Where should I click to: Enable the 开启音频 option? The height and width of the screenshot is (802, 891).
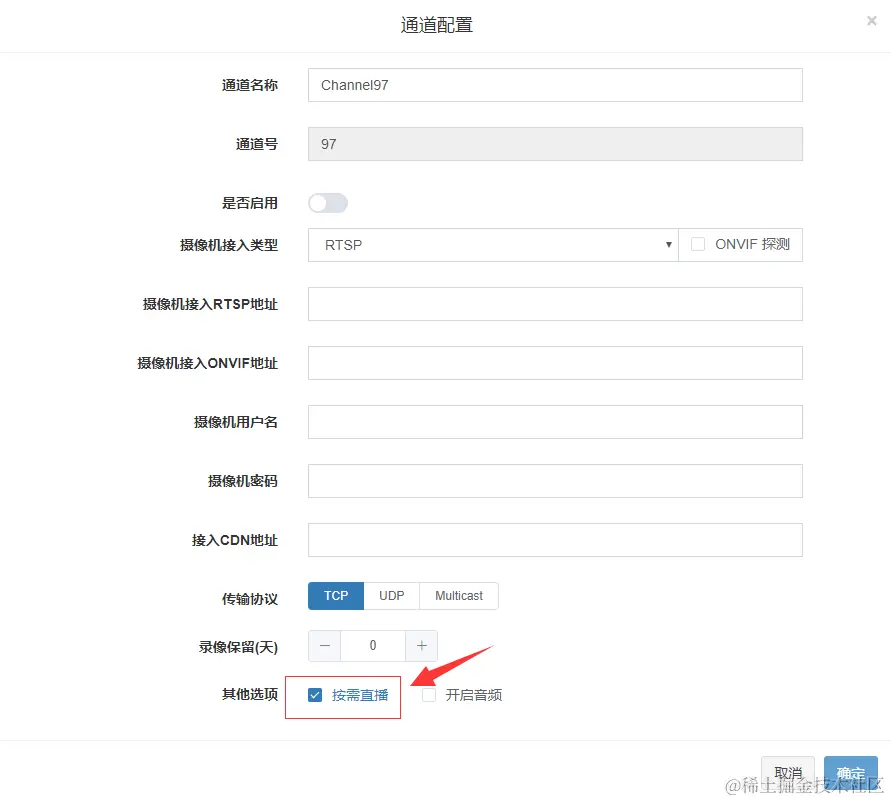click(x=427, y=694)
